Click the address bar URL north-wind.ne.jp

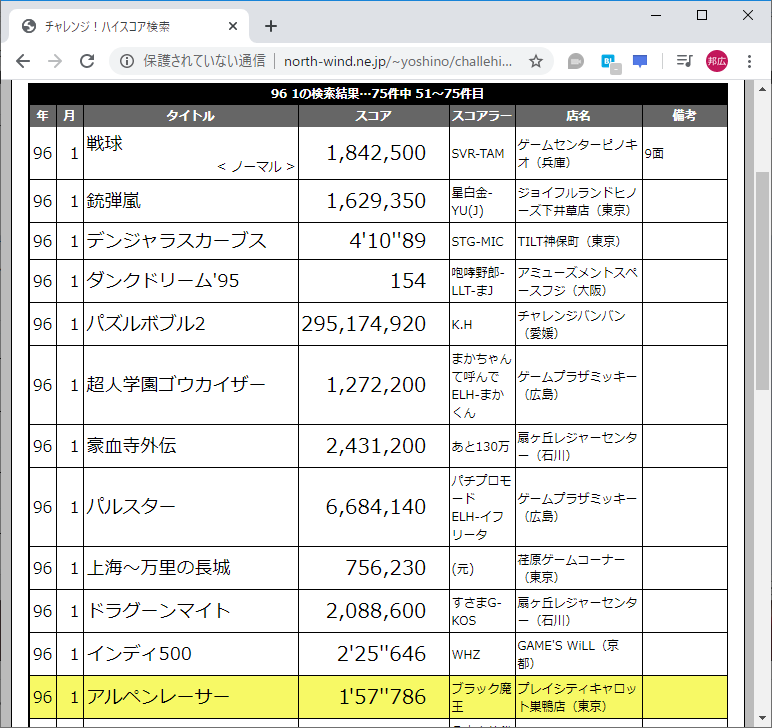point(398,61)
